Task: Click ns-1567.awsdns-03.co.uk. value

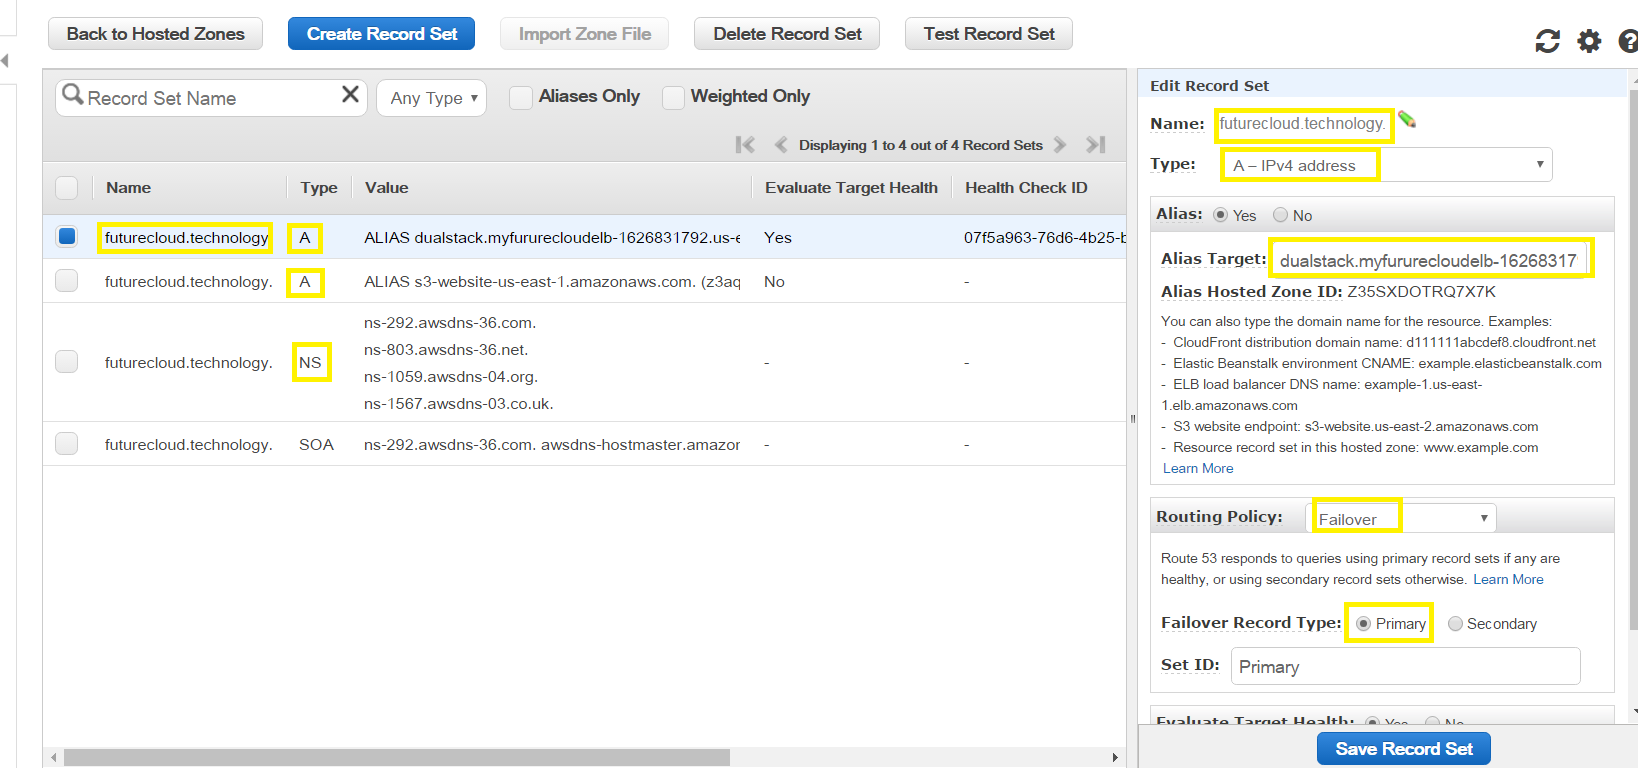Action: point(458,404)
